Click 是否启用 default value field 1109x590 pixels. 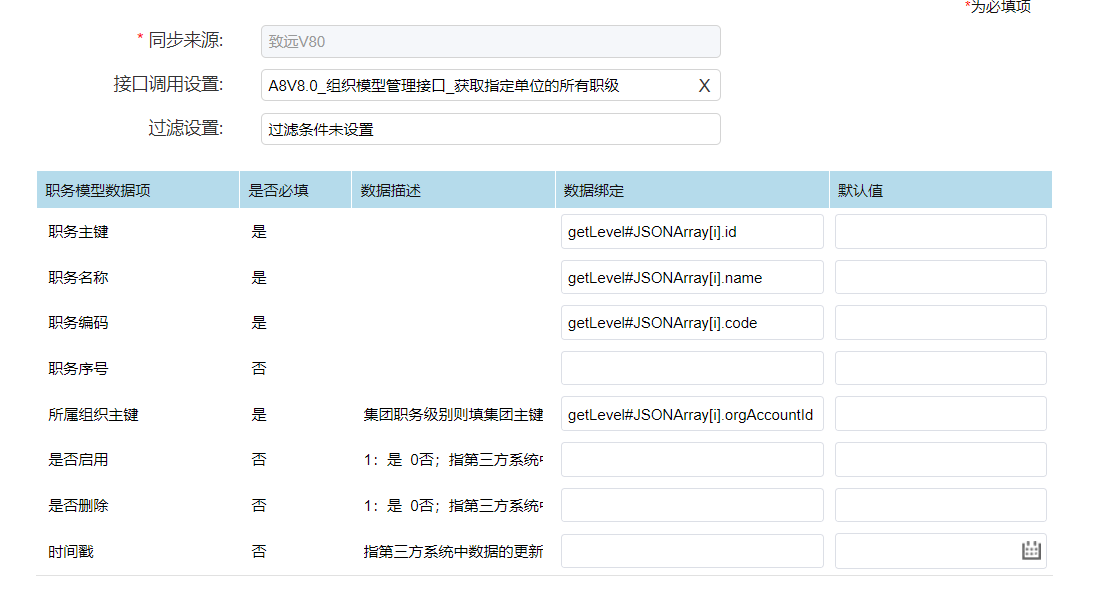tap(941, 460)
